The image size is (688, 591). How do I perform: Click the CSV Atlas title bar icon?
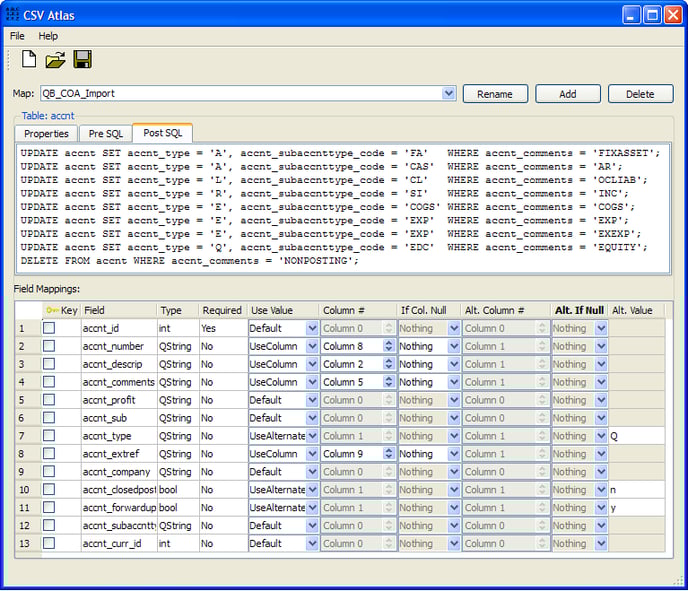13,15
